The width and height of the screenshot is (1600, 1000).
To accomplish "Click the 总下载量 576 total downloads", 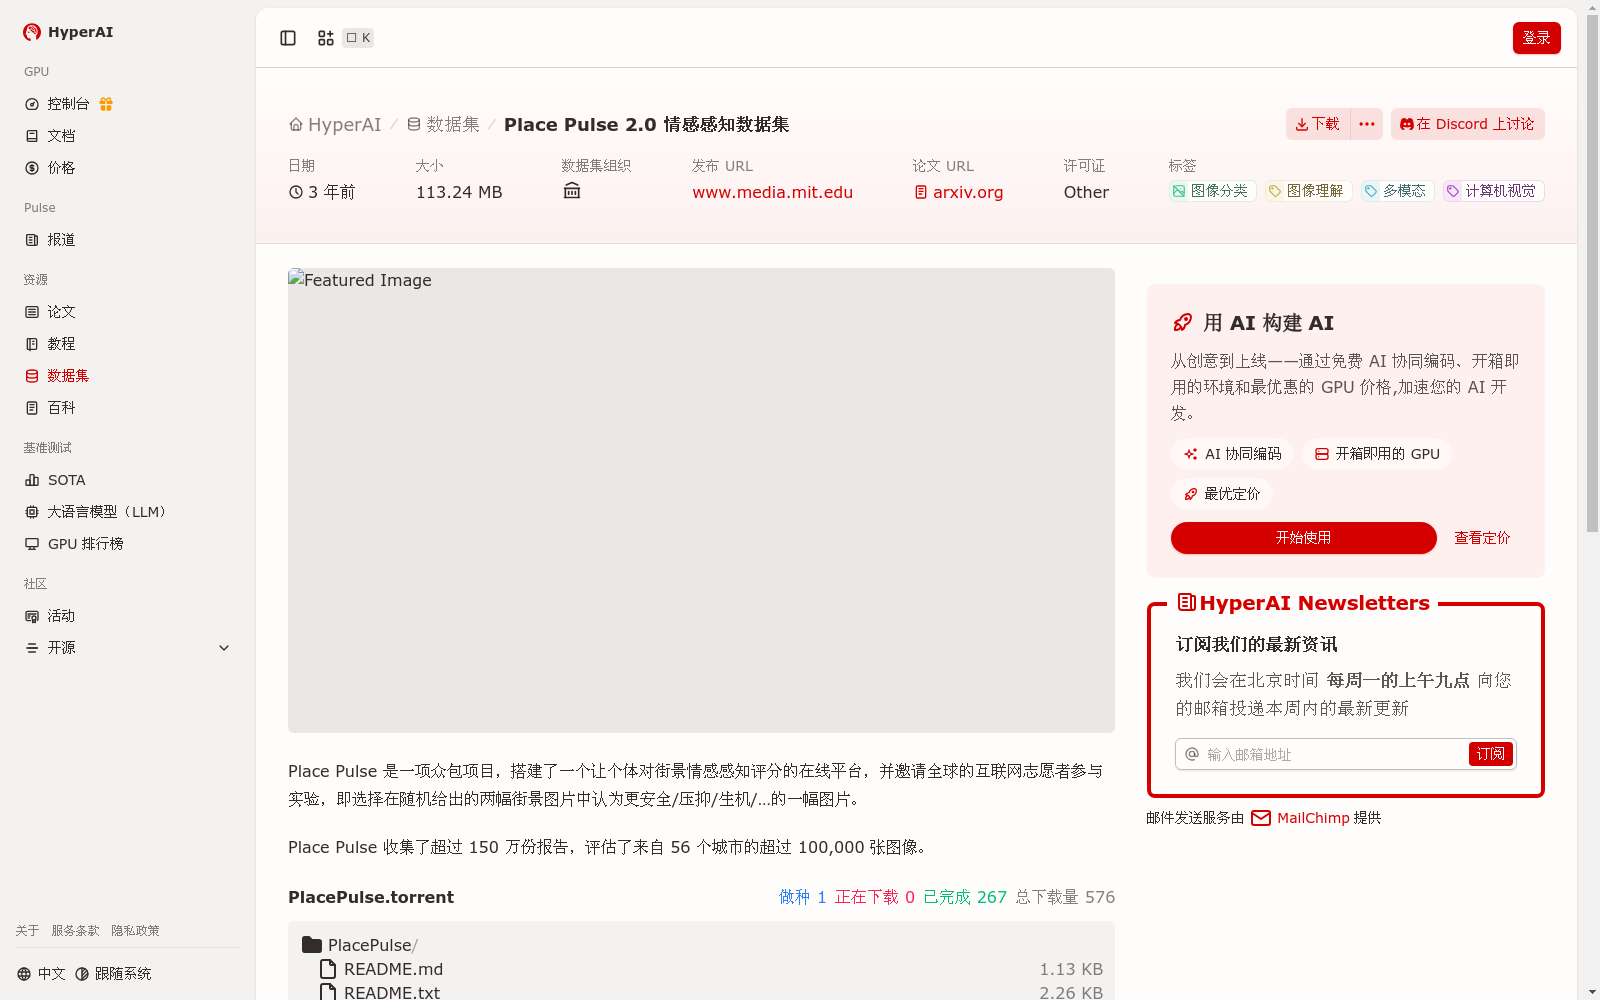I will click(x=1065, y=897).
